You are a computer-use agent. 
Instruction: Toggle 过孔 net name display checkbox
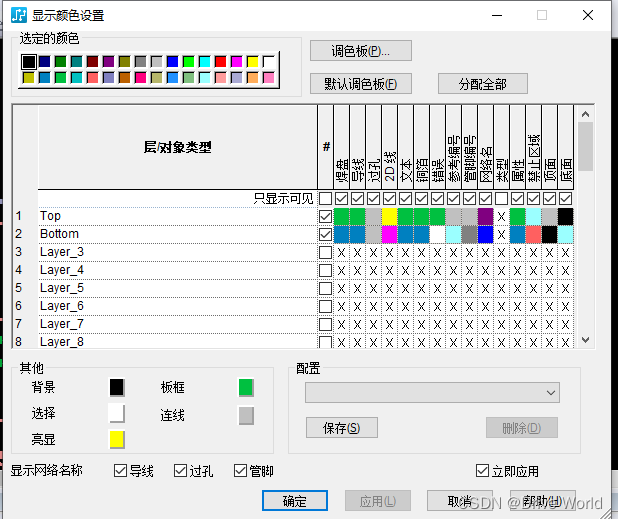(x=180, y=470)
